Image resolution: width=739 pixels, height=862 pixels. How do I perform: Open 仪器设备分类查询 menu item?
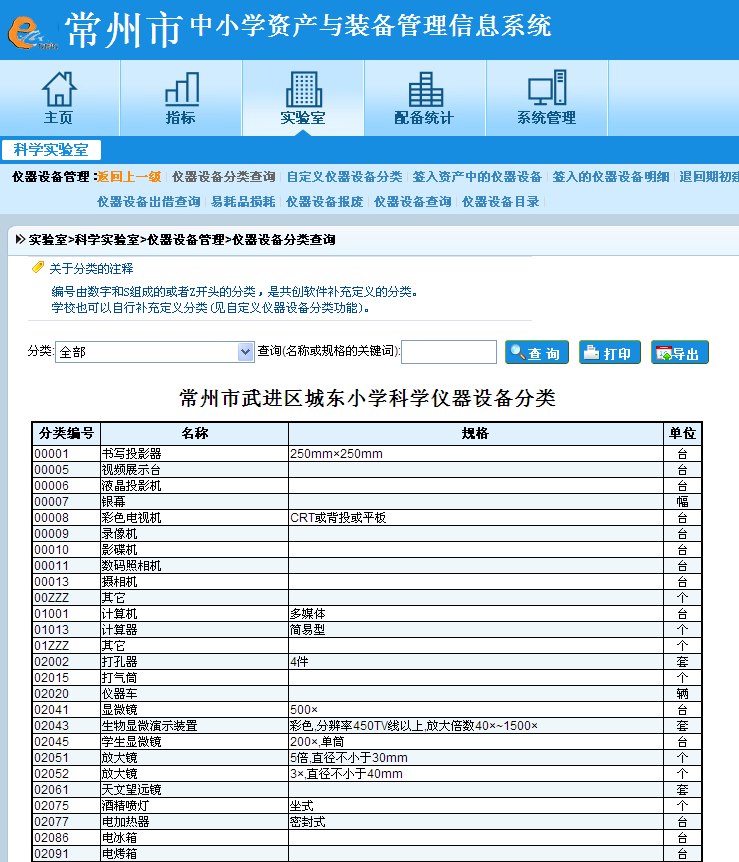[223, 176]
